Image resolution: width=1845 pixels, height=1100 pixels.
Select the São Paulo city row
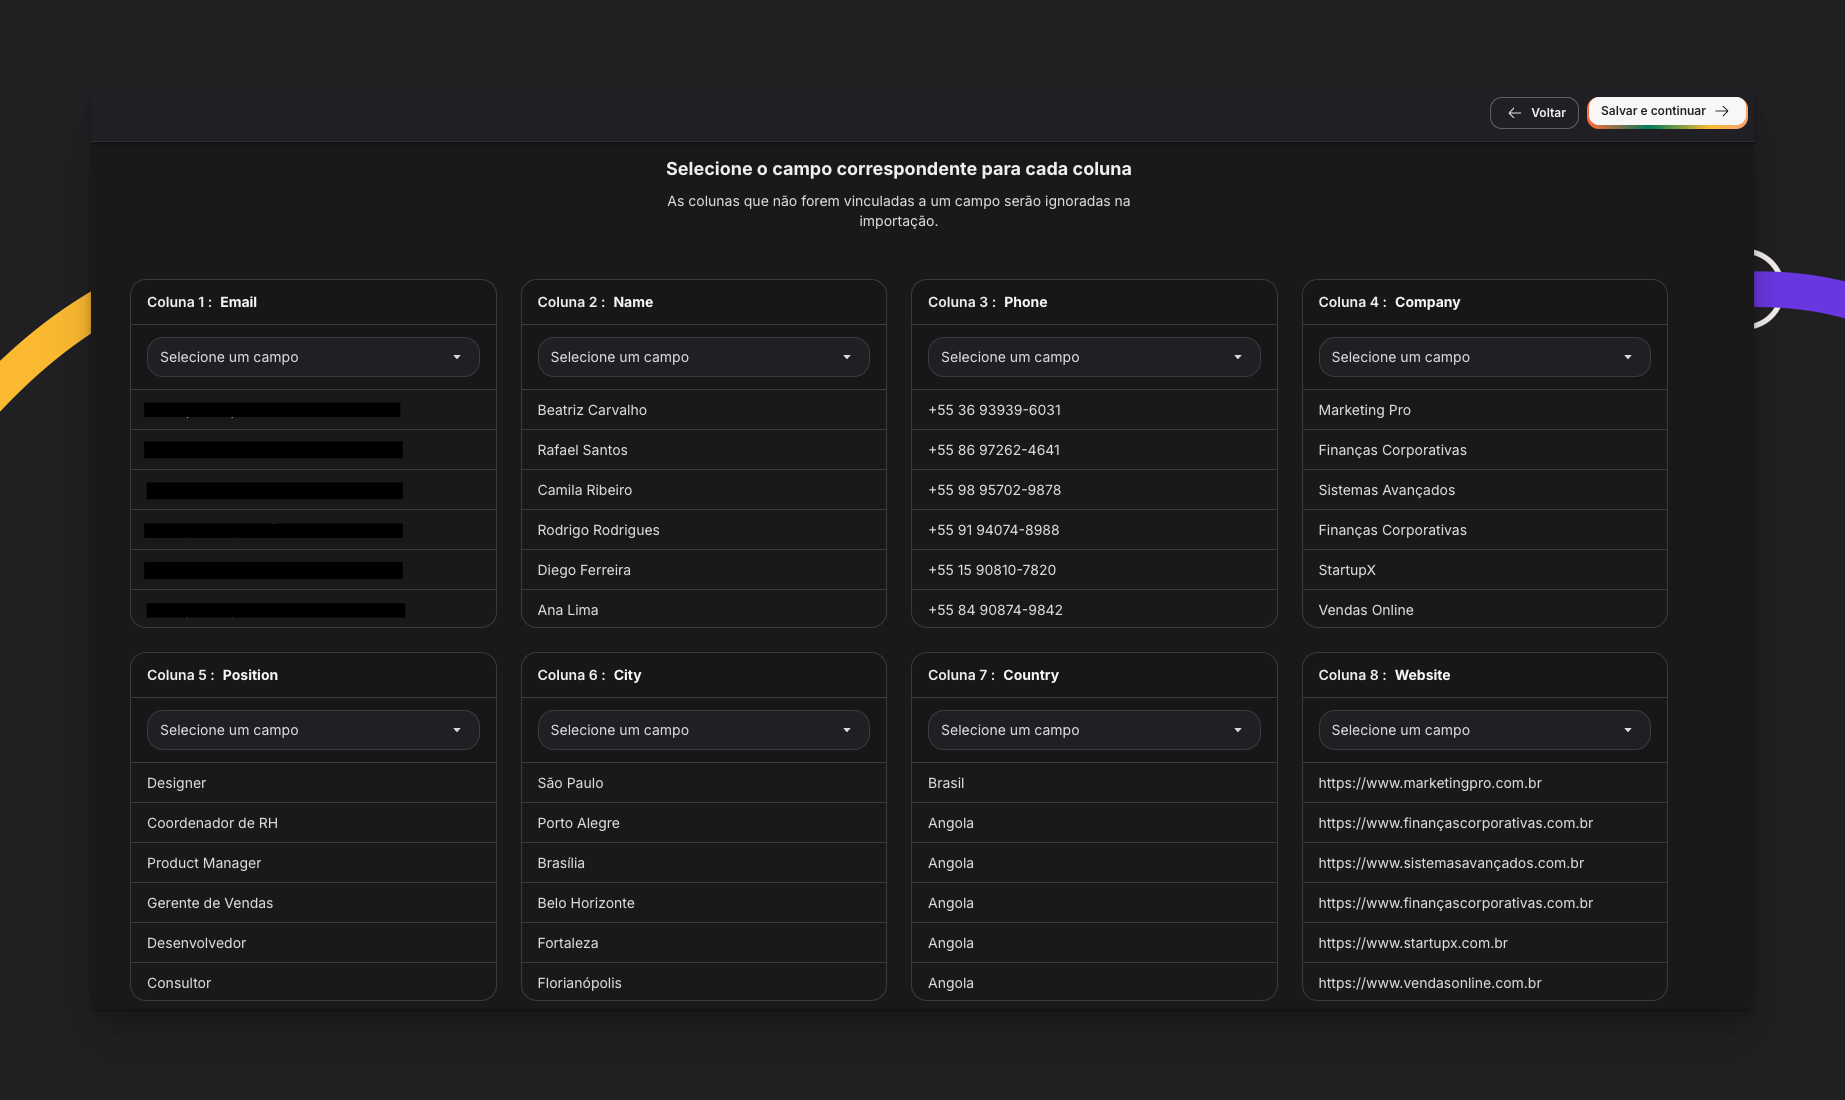pyautogui.click(x=570, y=783)
